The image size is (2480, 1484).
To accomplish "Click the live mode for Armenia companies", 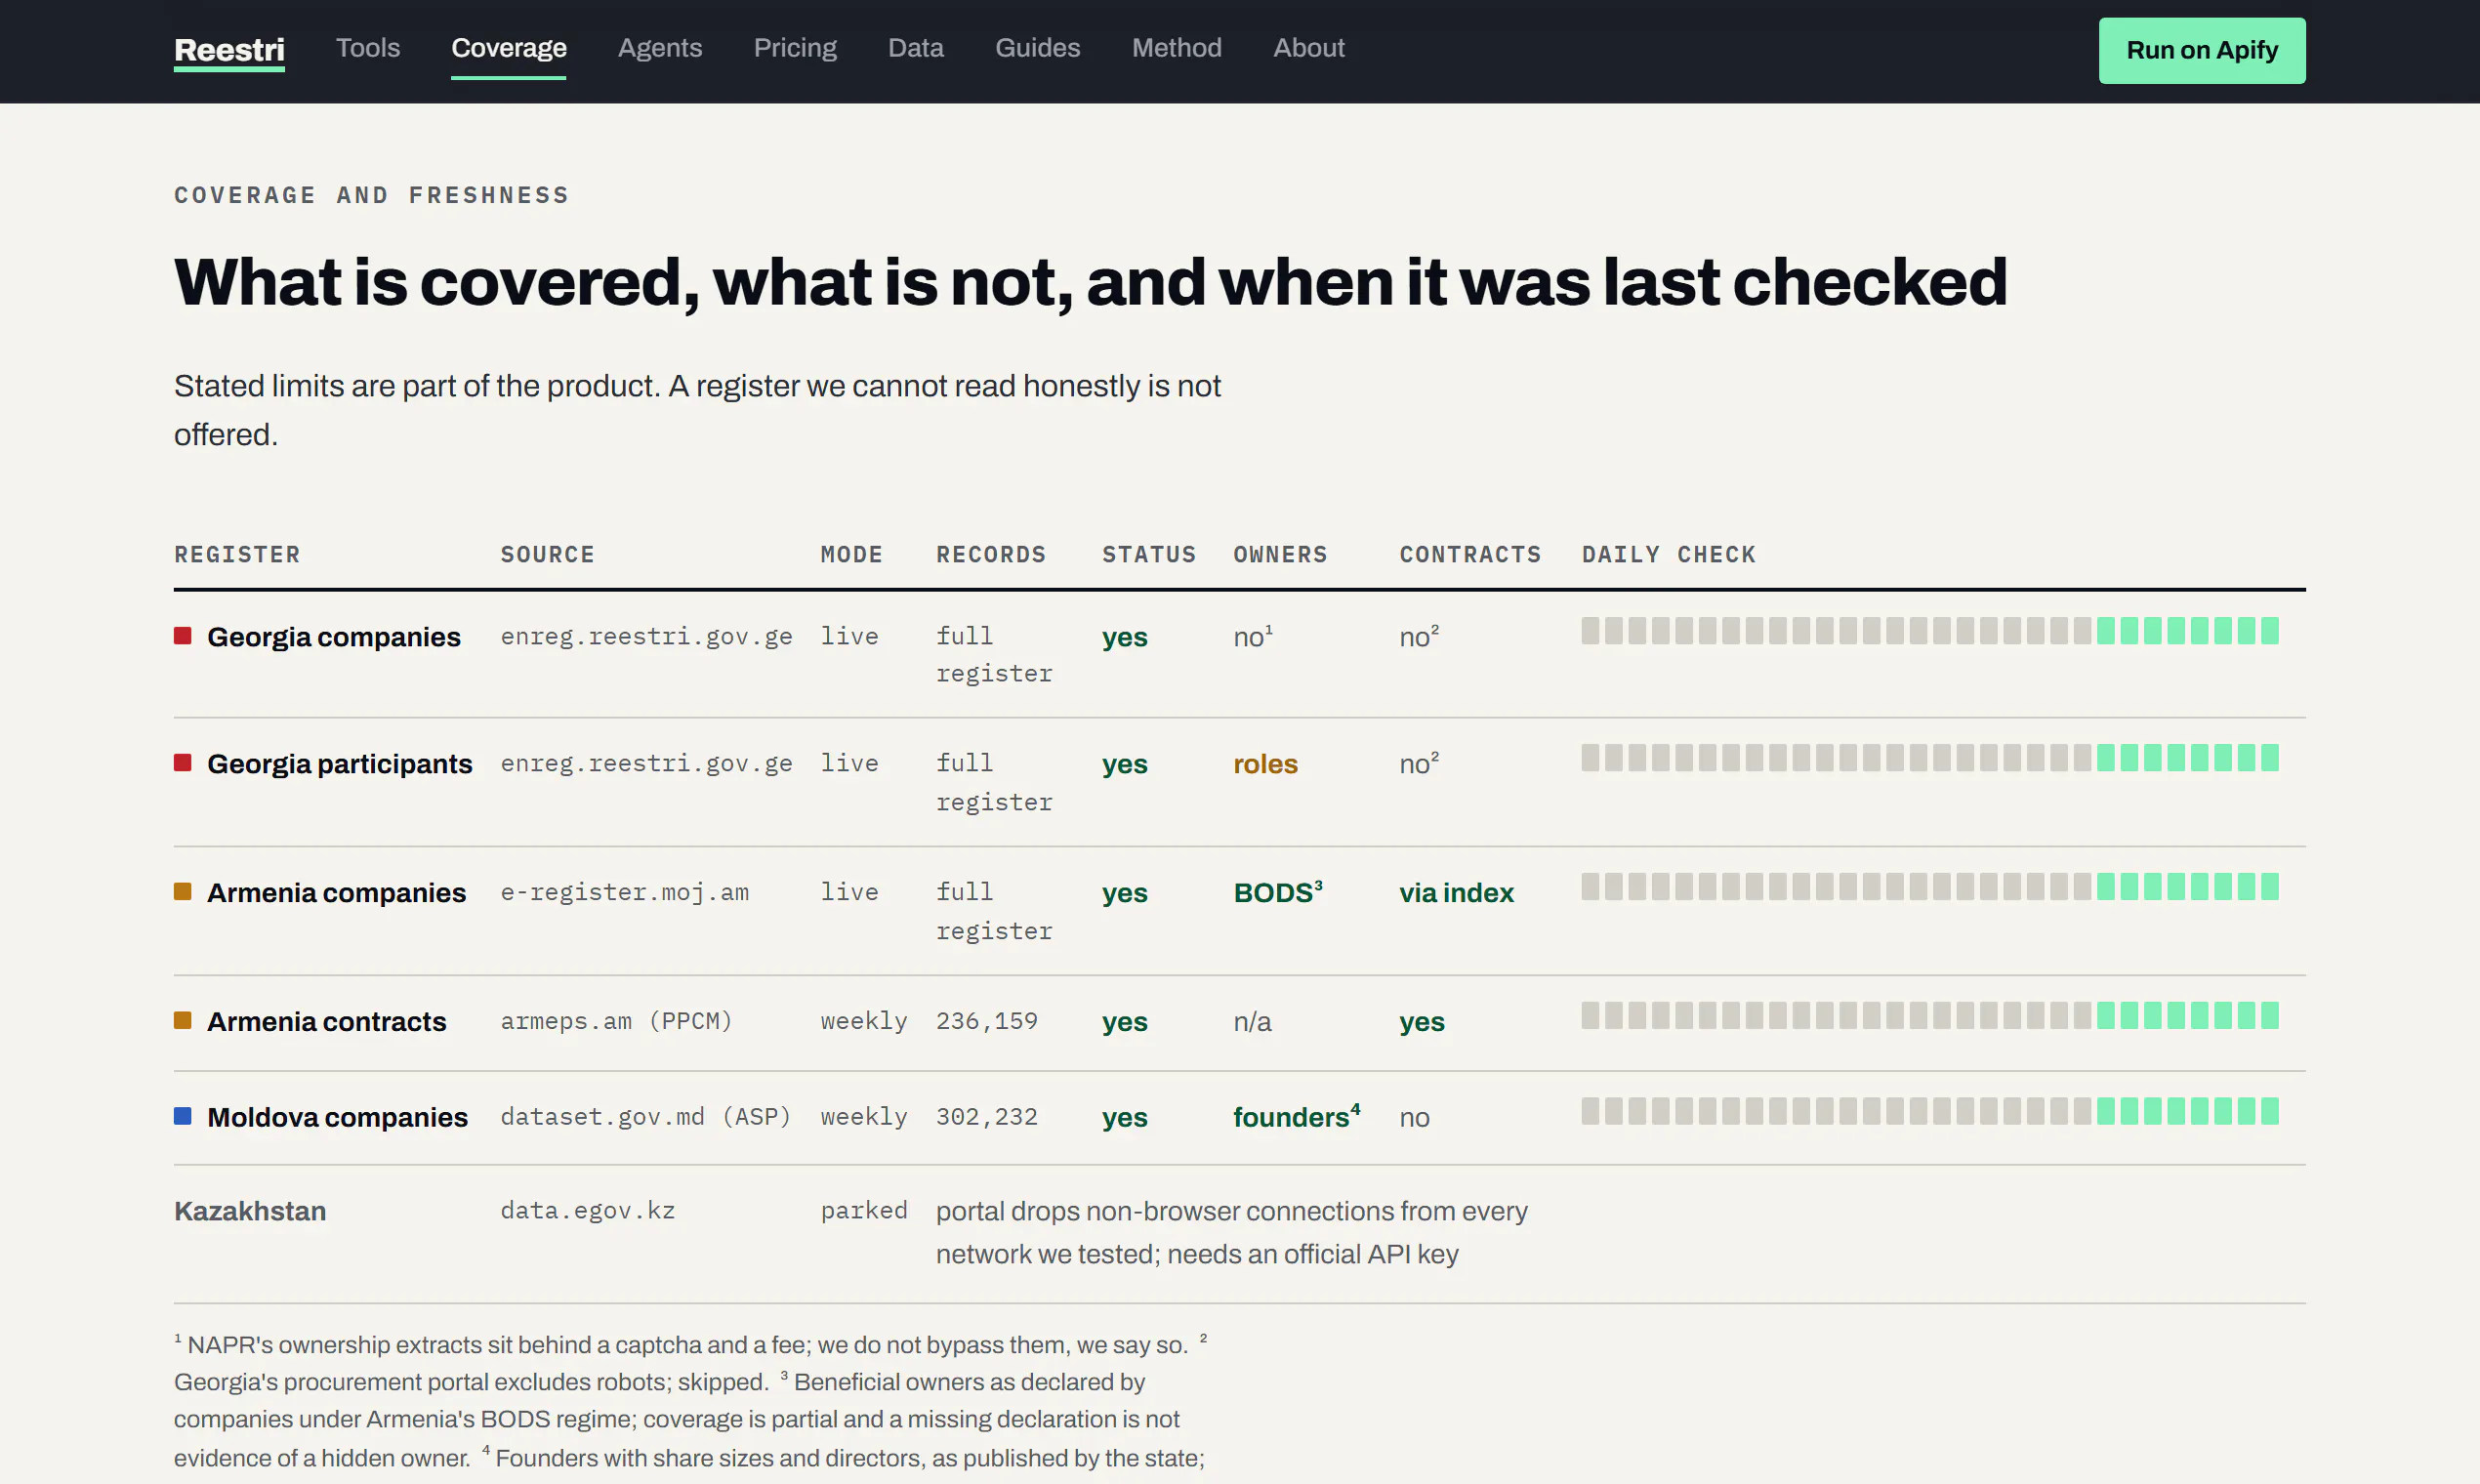I will [x=849, y=892].
